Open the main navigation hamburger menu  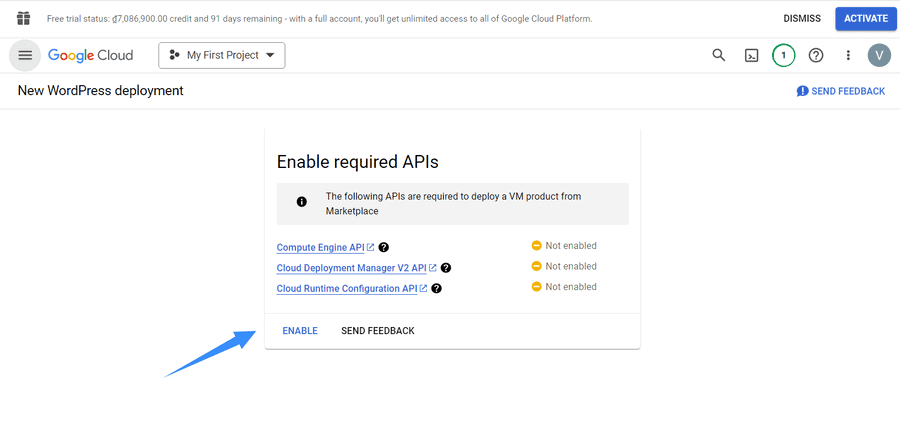[x=25, y=55]
